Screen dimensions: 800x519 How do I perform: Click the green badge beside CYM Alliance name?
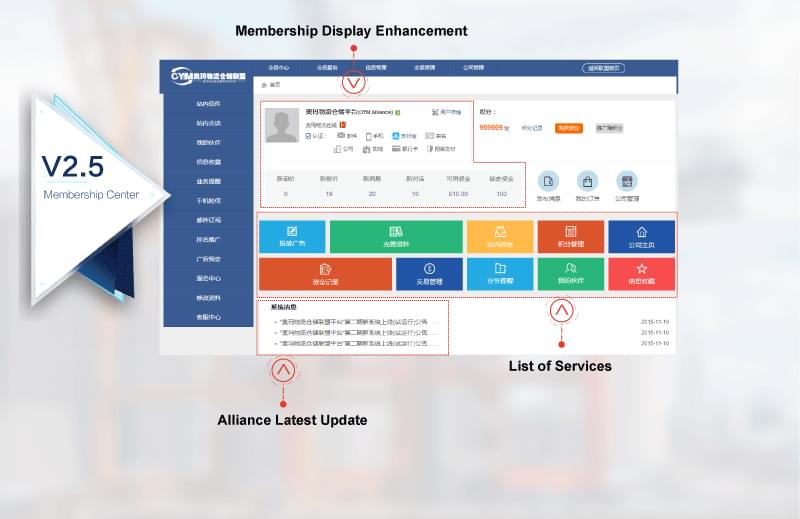tap(397, 112)
